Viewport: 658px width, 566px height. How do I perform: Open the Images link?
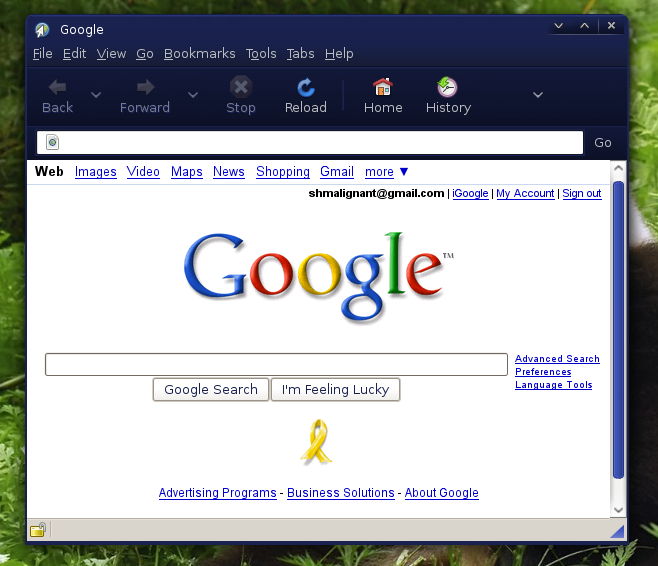pos(96,172)
